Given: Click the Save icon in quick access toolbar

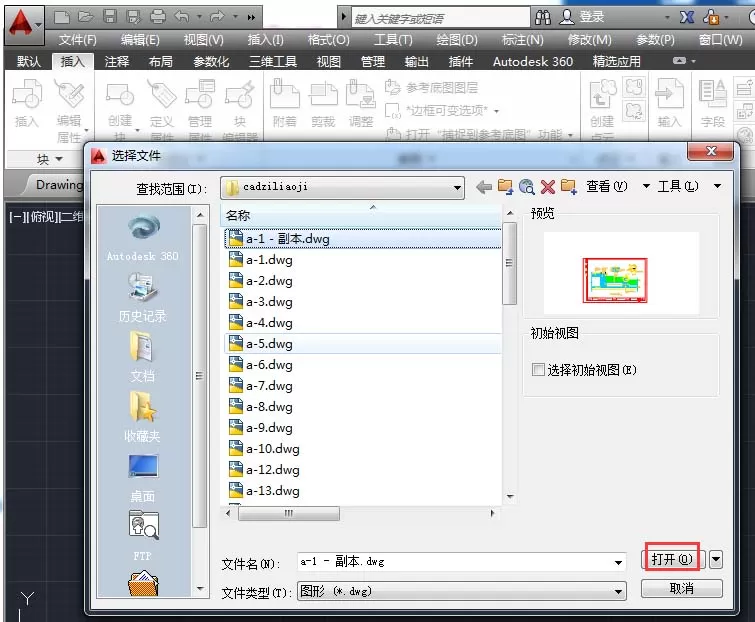Looking at the screenshot, I should tap(110, 17).
